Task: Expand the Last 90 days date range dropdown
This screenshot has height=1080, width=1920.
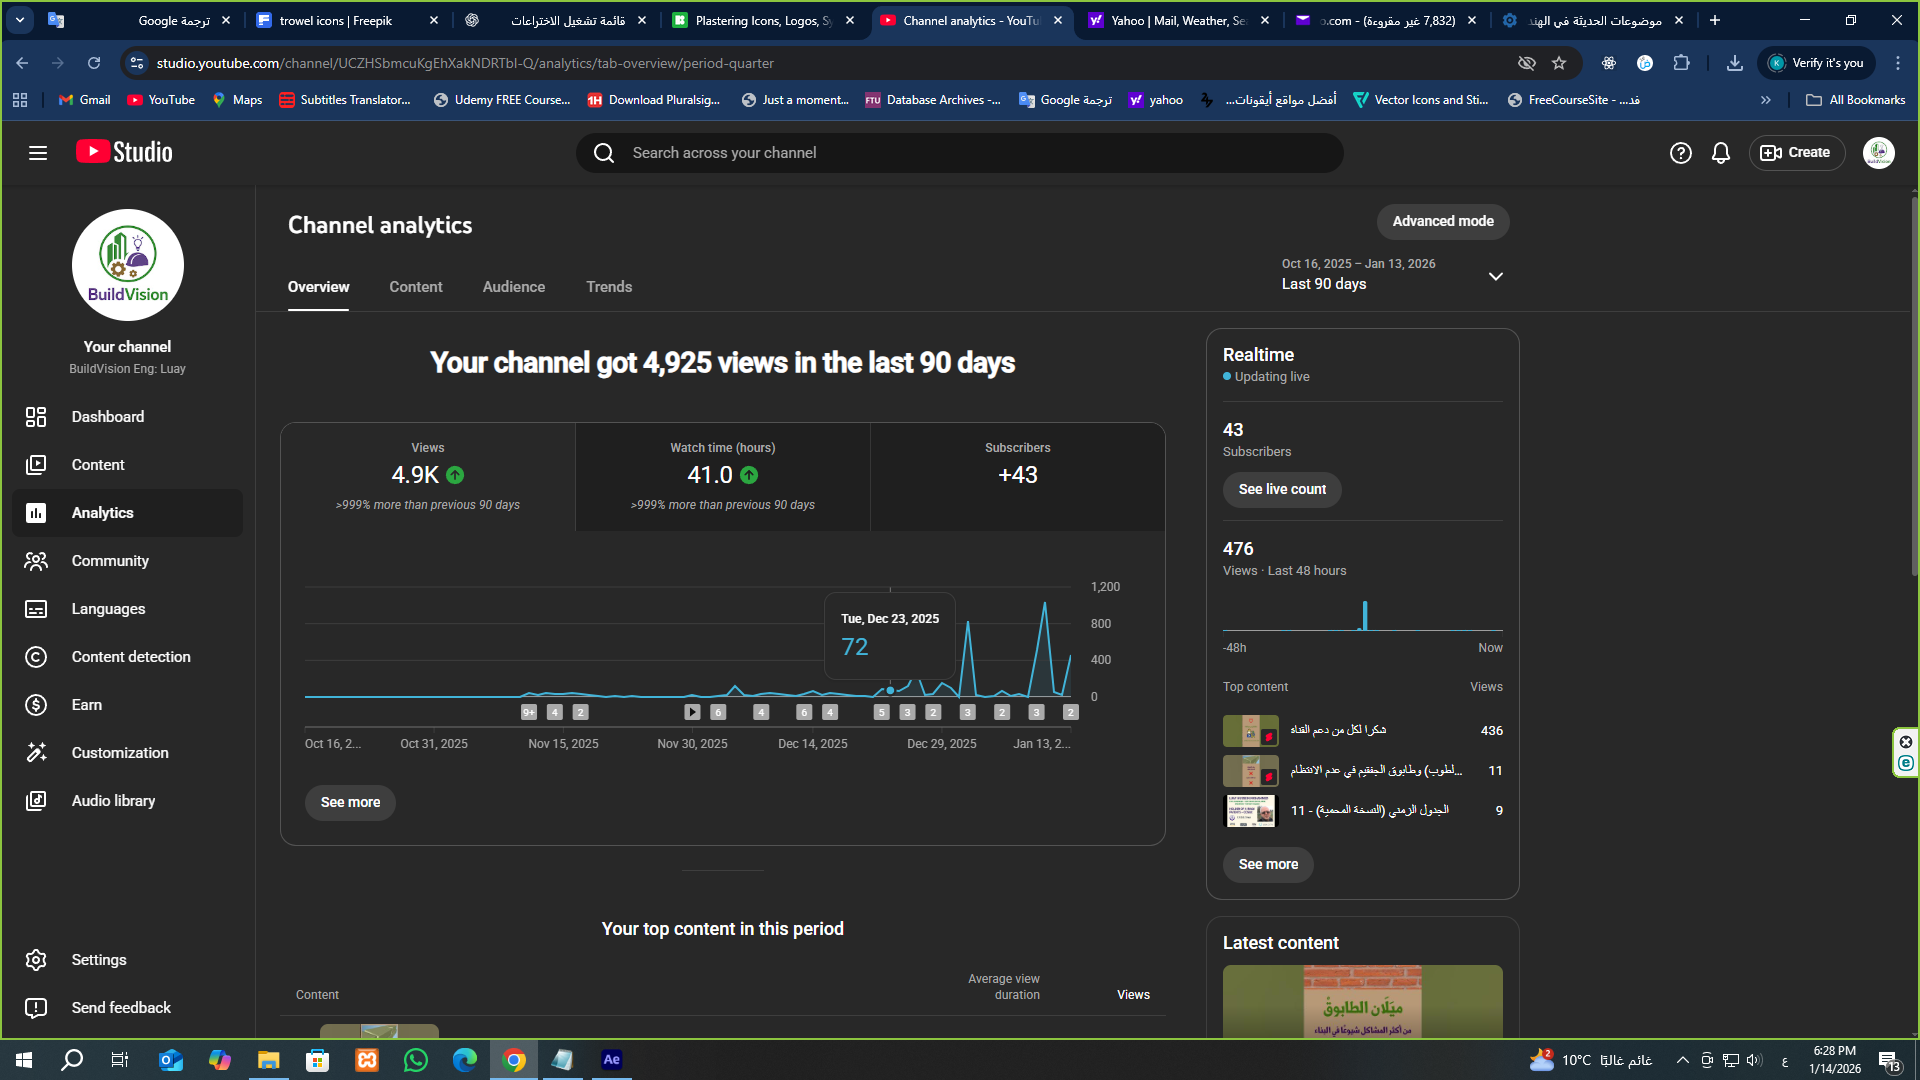Action: coord(1495,276)
